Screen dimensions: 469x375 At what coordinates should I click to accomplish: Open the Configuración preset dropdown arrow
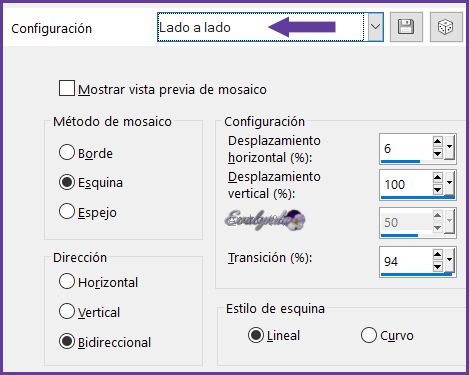[376, 27]
